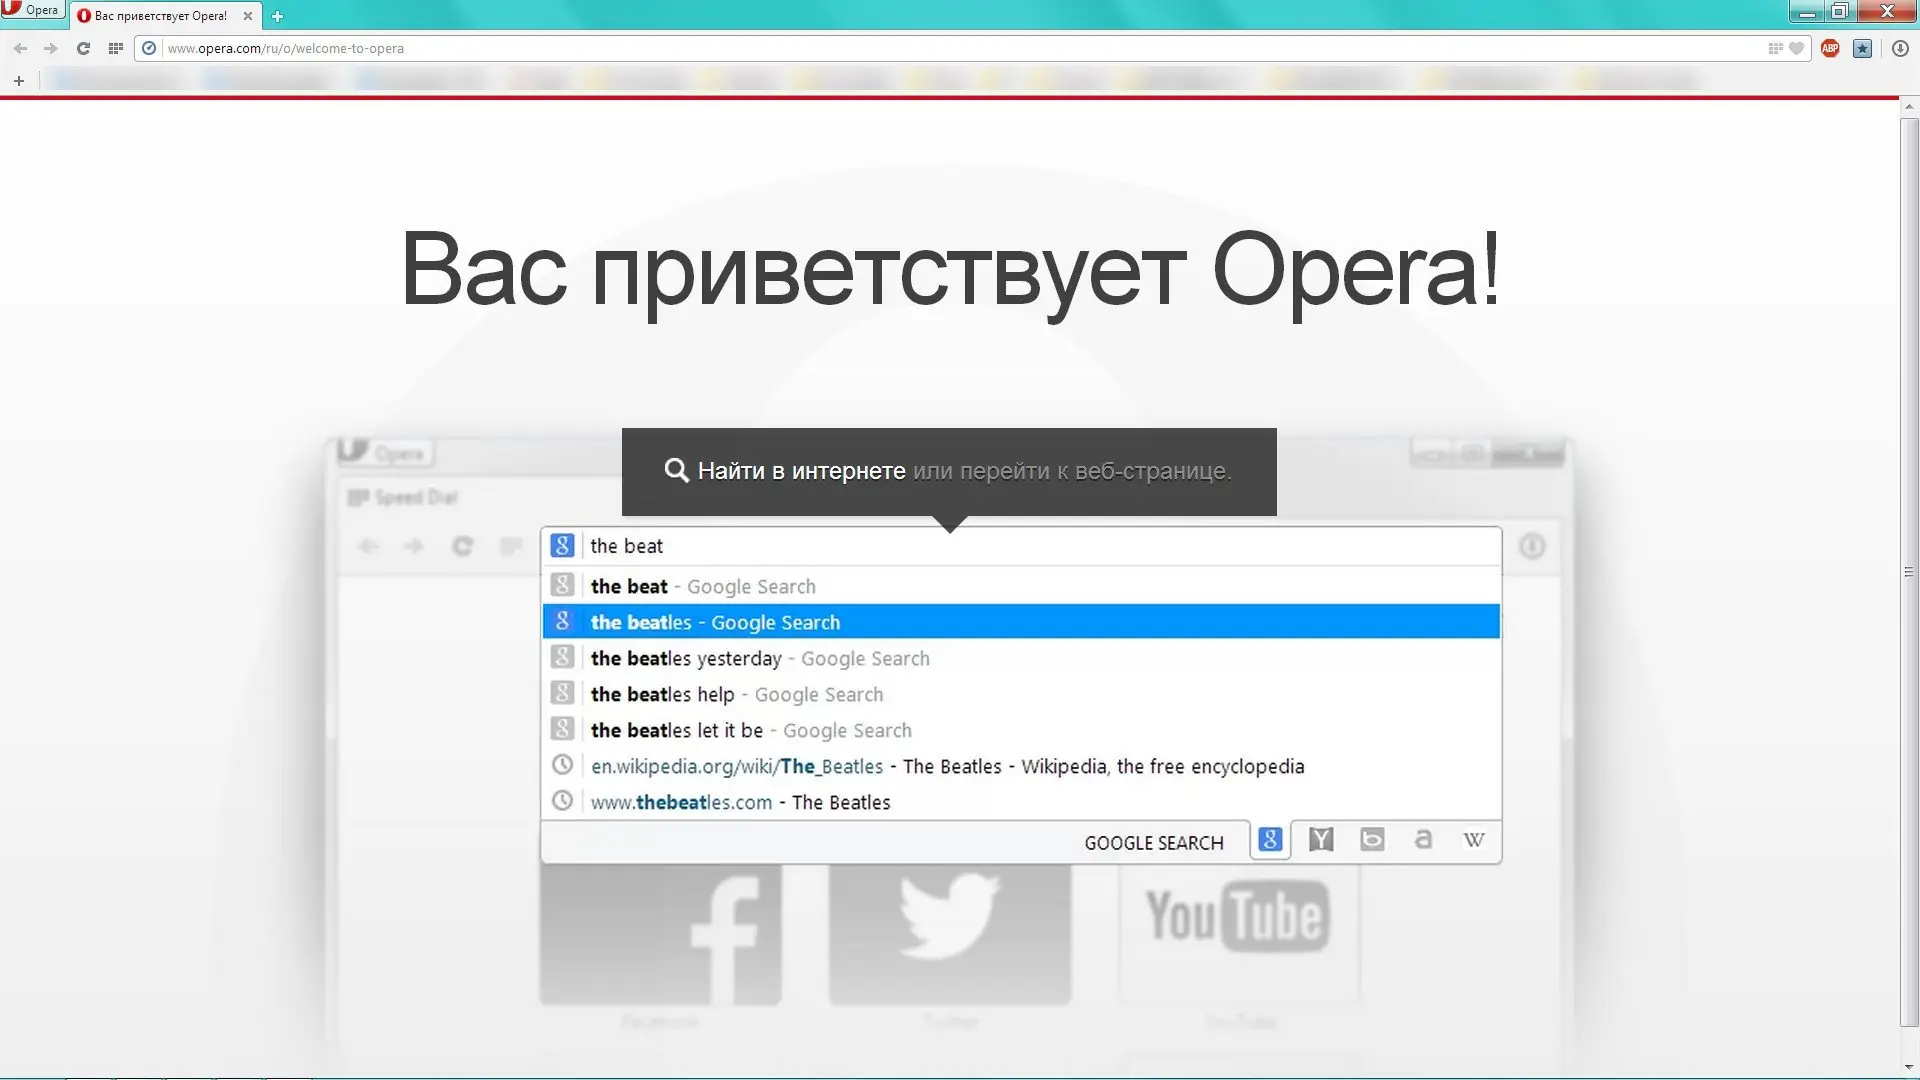Image resolution: width=1920 pixels, height=1080 pixels.
Task: Open the bookmarks star extension
Action: click(1862, 48)
